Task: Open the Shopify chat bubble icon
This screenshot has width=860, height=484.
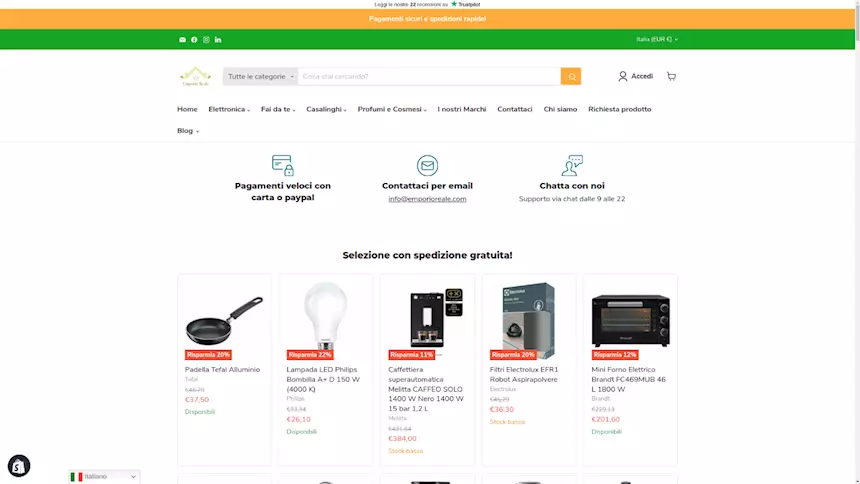Action: [x=19, y=466]
